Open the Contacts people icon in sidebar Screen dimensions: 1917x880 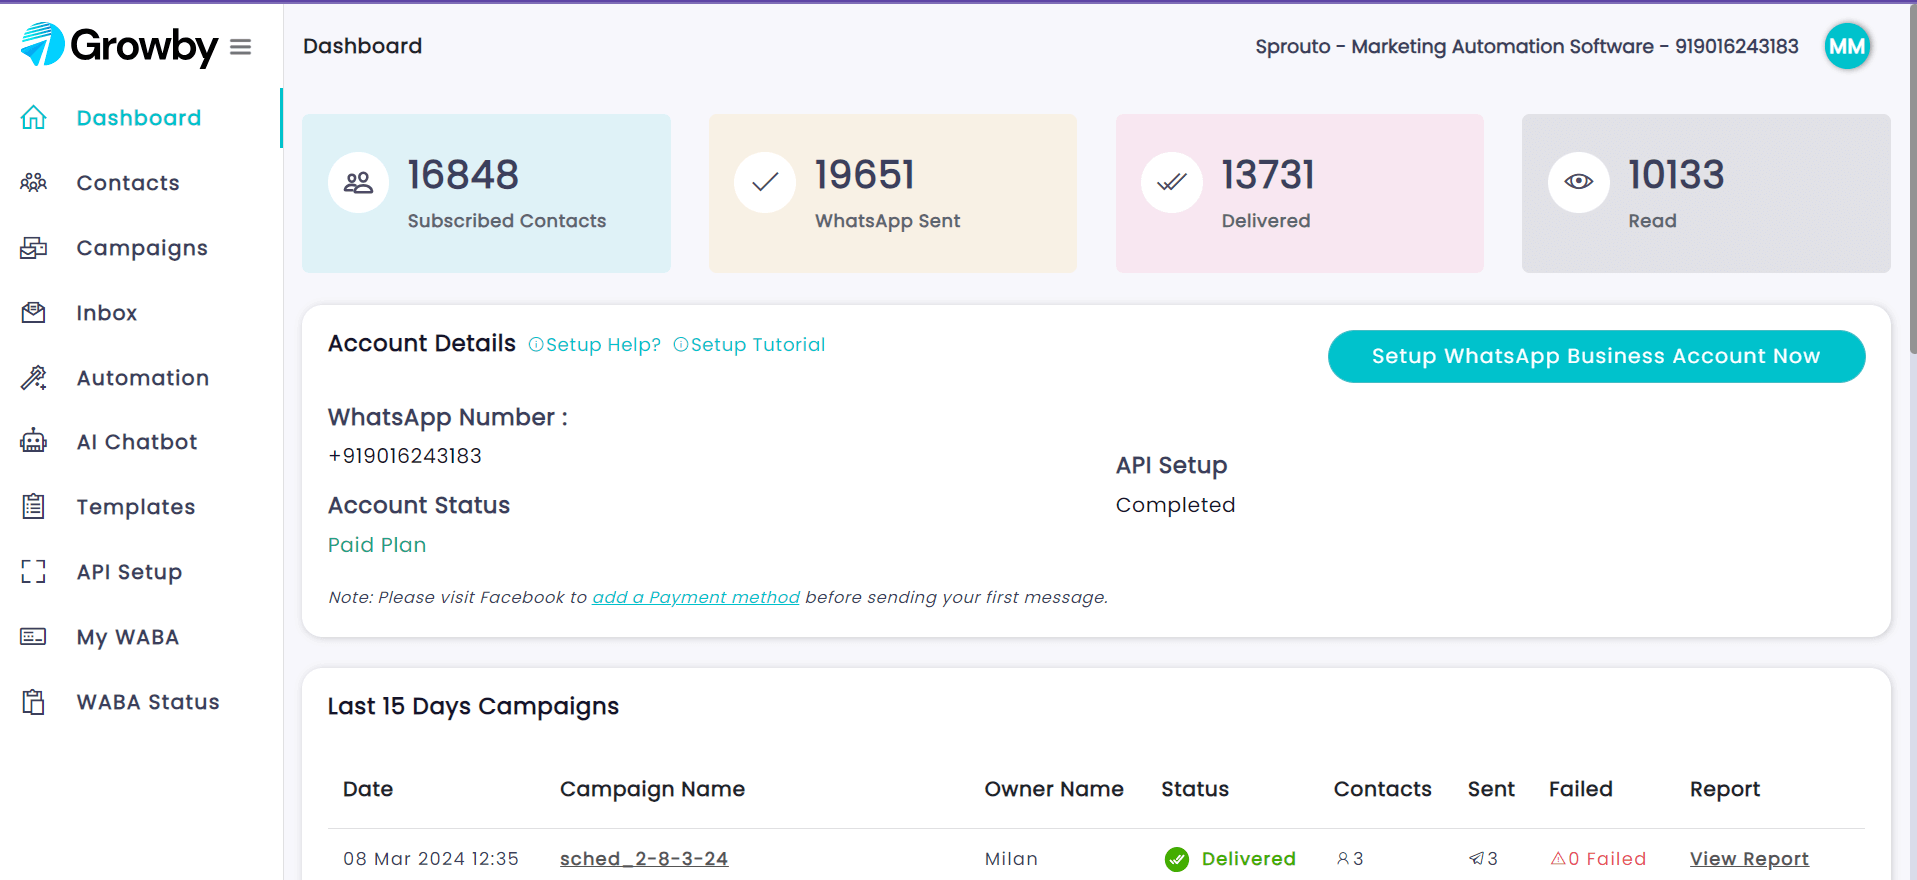[34, 183]
